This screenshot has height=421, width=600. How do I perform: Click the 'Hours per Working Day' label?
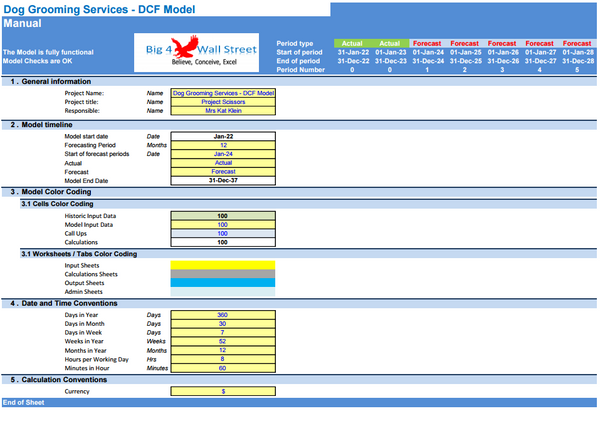pos(96,359)
